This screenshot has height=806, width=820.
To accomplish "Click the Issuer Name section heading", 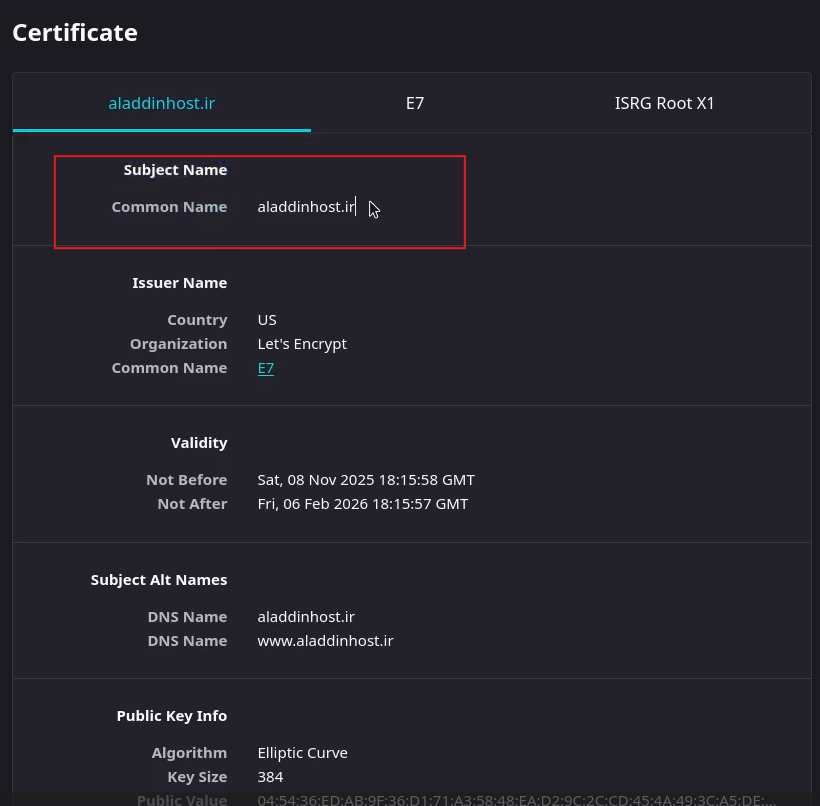I will [179, 283].
